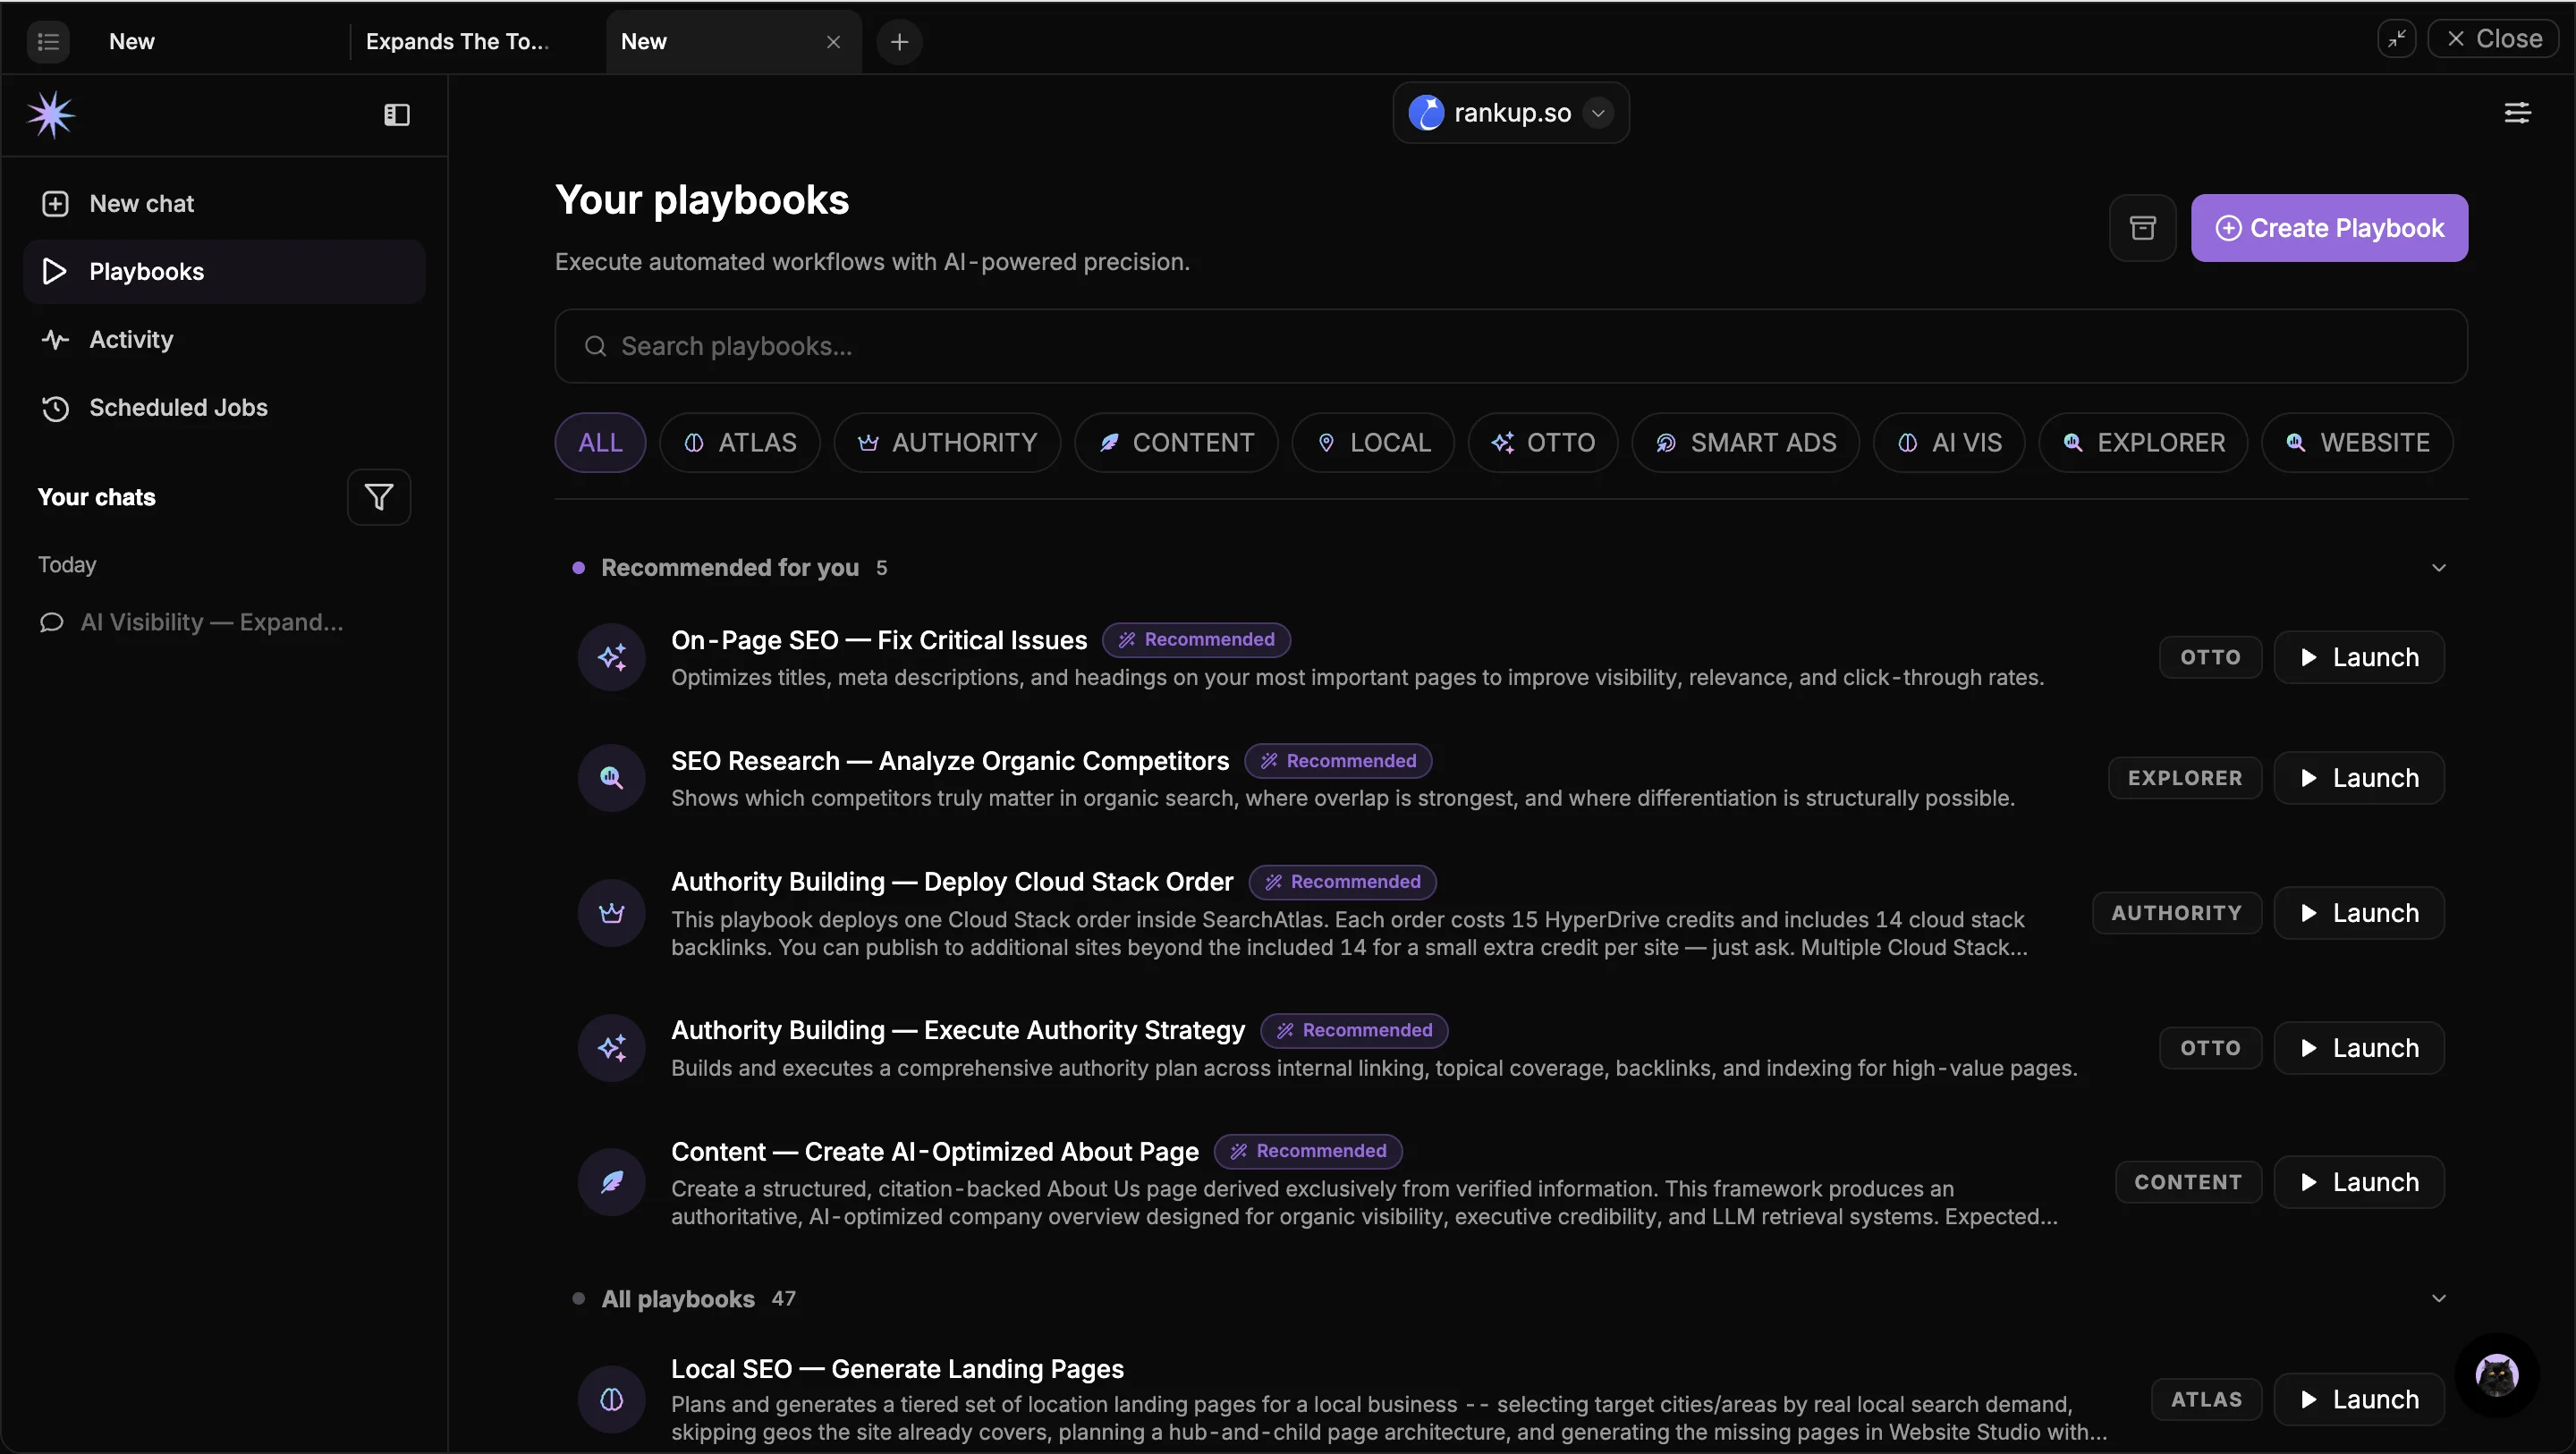The width and height of the screenshot is (2576, 1454).
Task: Click CONTENT tag on About Page row
Action: [2188, 1182]
